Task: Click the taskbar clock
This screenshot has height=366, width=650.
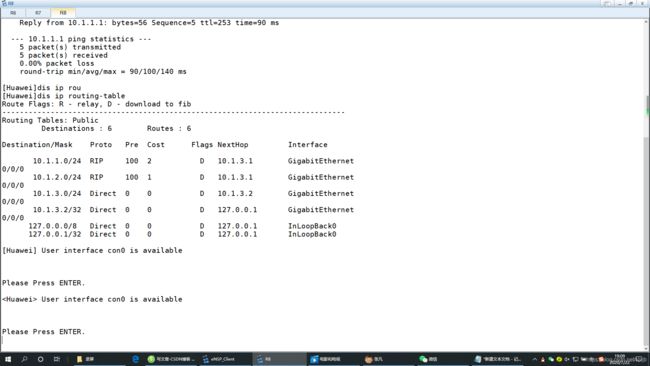Action: 619,359
